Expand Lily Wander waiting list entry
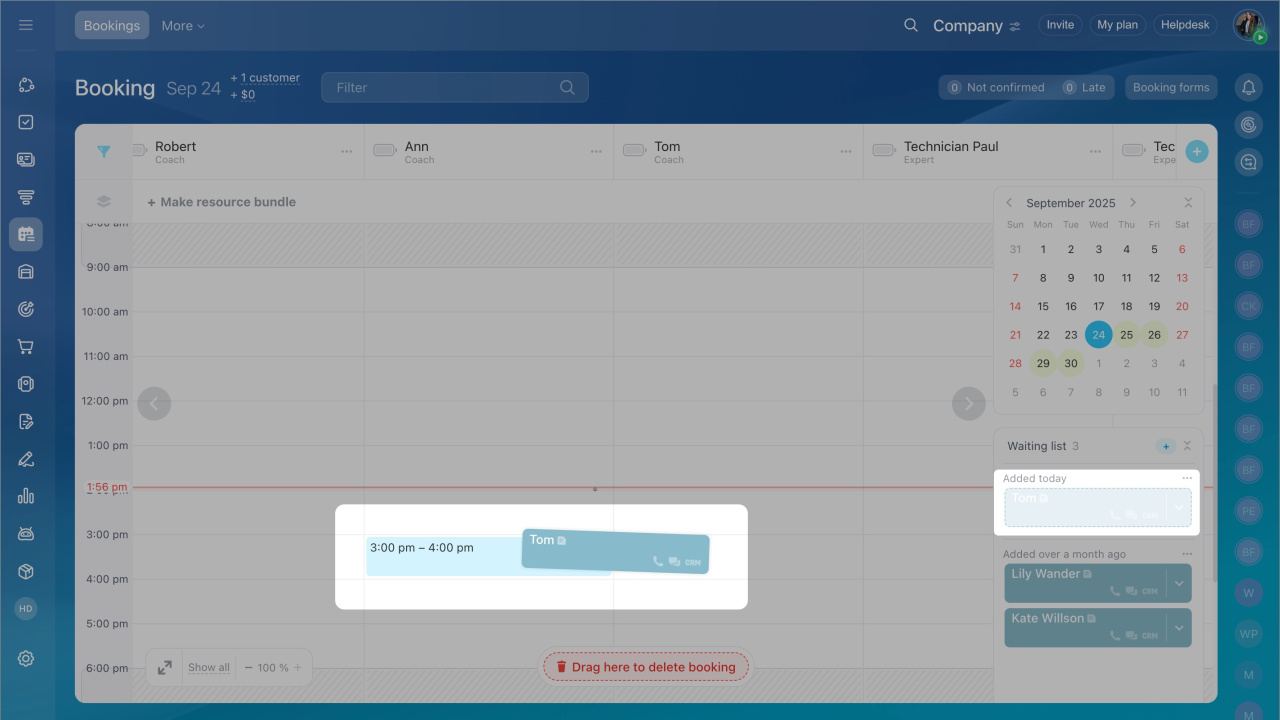The height and width of the screenshot is (720, 1280). click(1179, 583)
